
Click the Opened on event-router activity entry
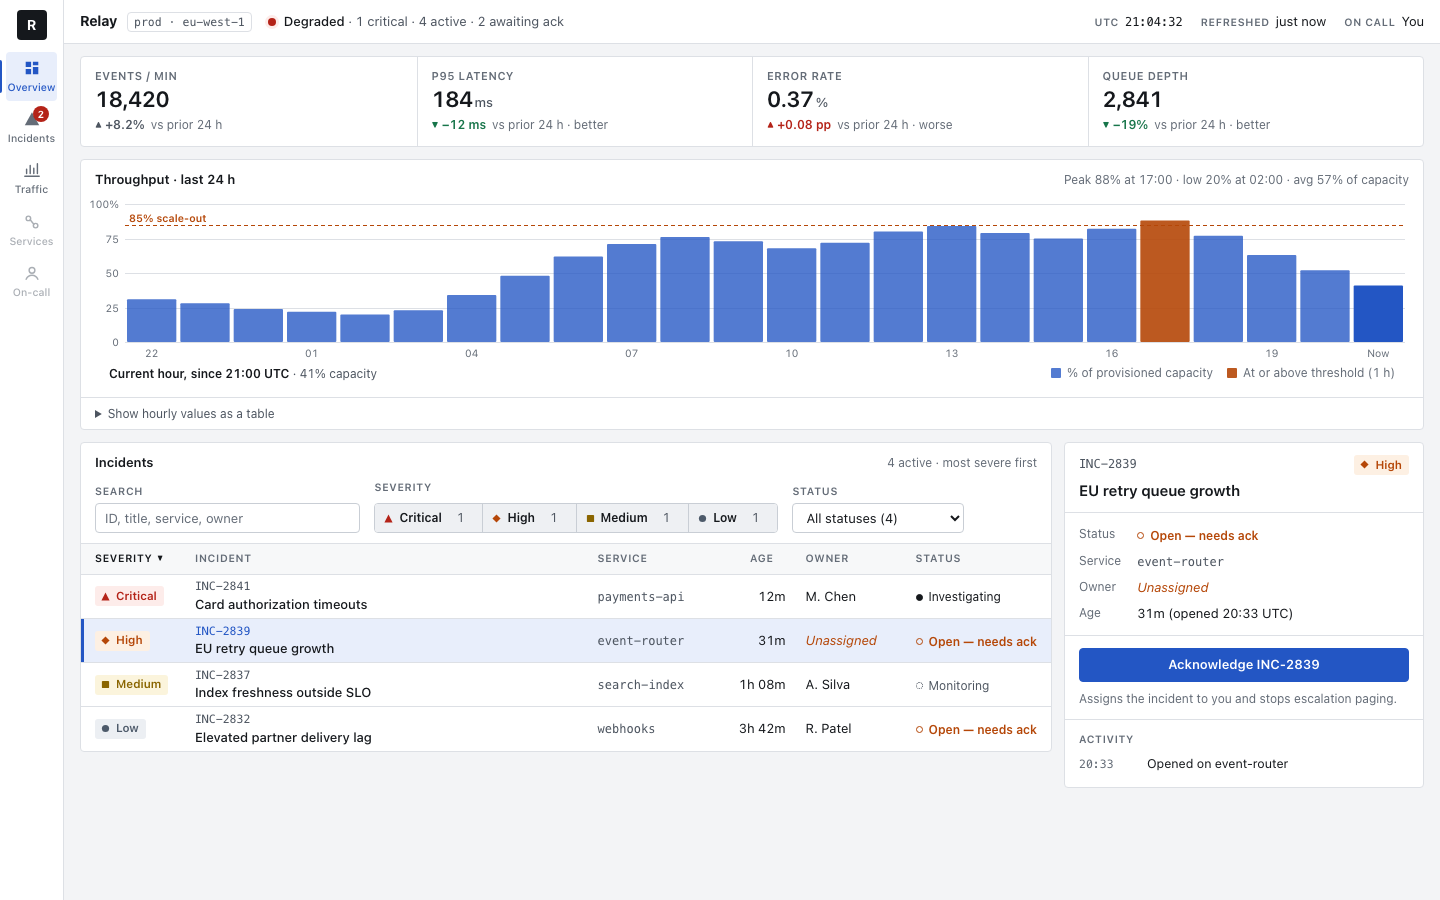click(1217, 764)
